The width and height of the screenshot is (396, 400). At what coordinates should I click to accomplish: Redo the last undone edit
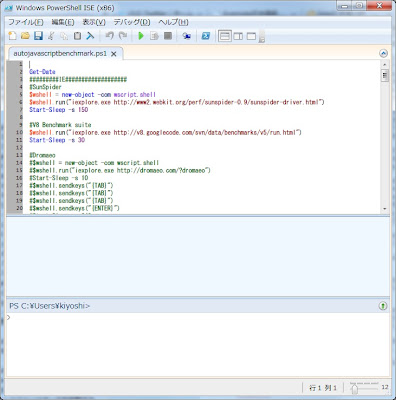coord(123,36)
